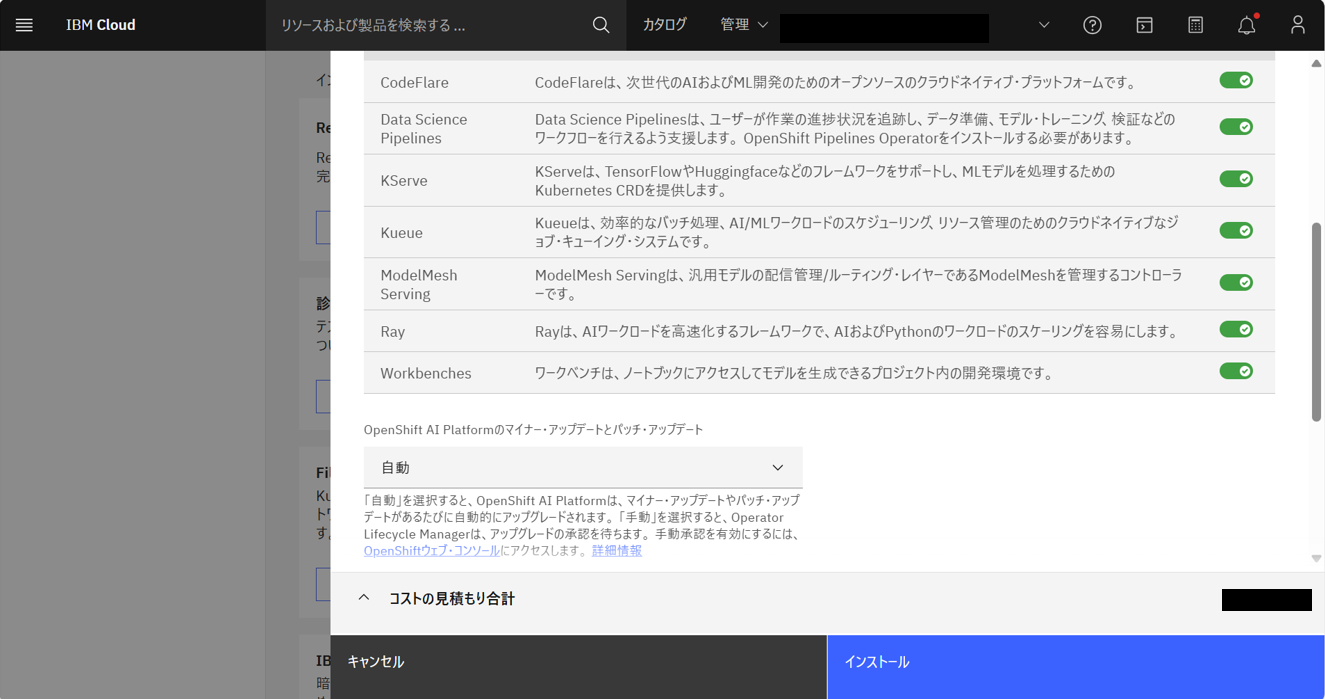This screenshot has width=1325, height=699.
Task: Click the Workbenches description text
Action: click(794, 374)
